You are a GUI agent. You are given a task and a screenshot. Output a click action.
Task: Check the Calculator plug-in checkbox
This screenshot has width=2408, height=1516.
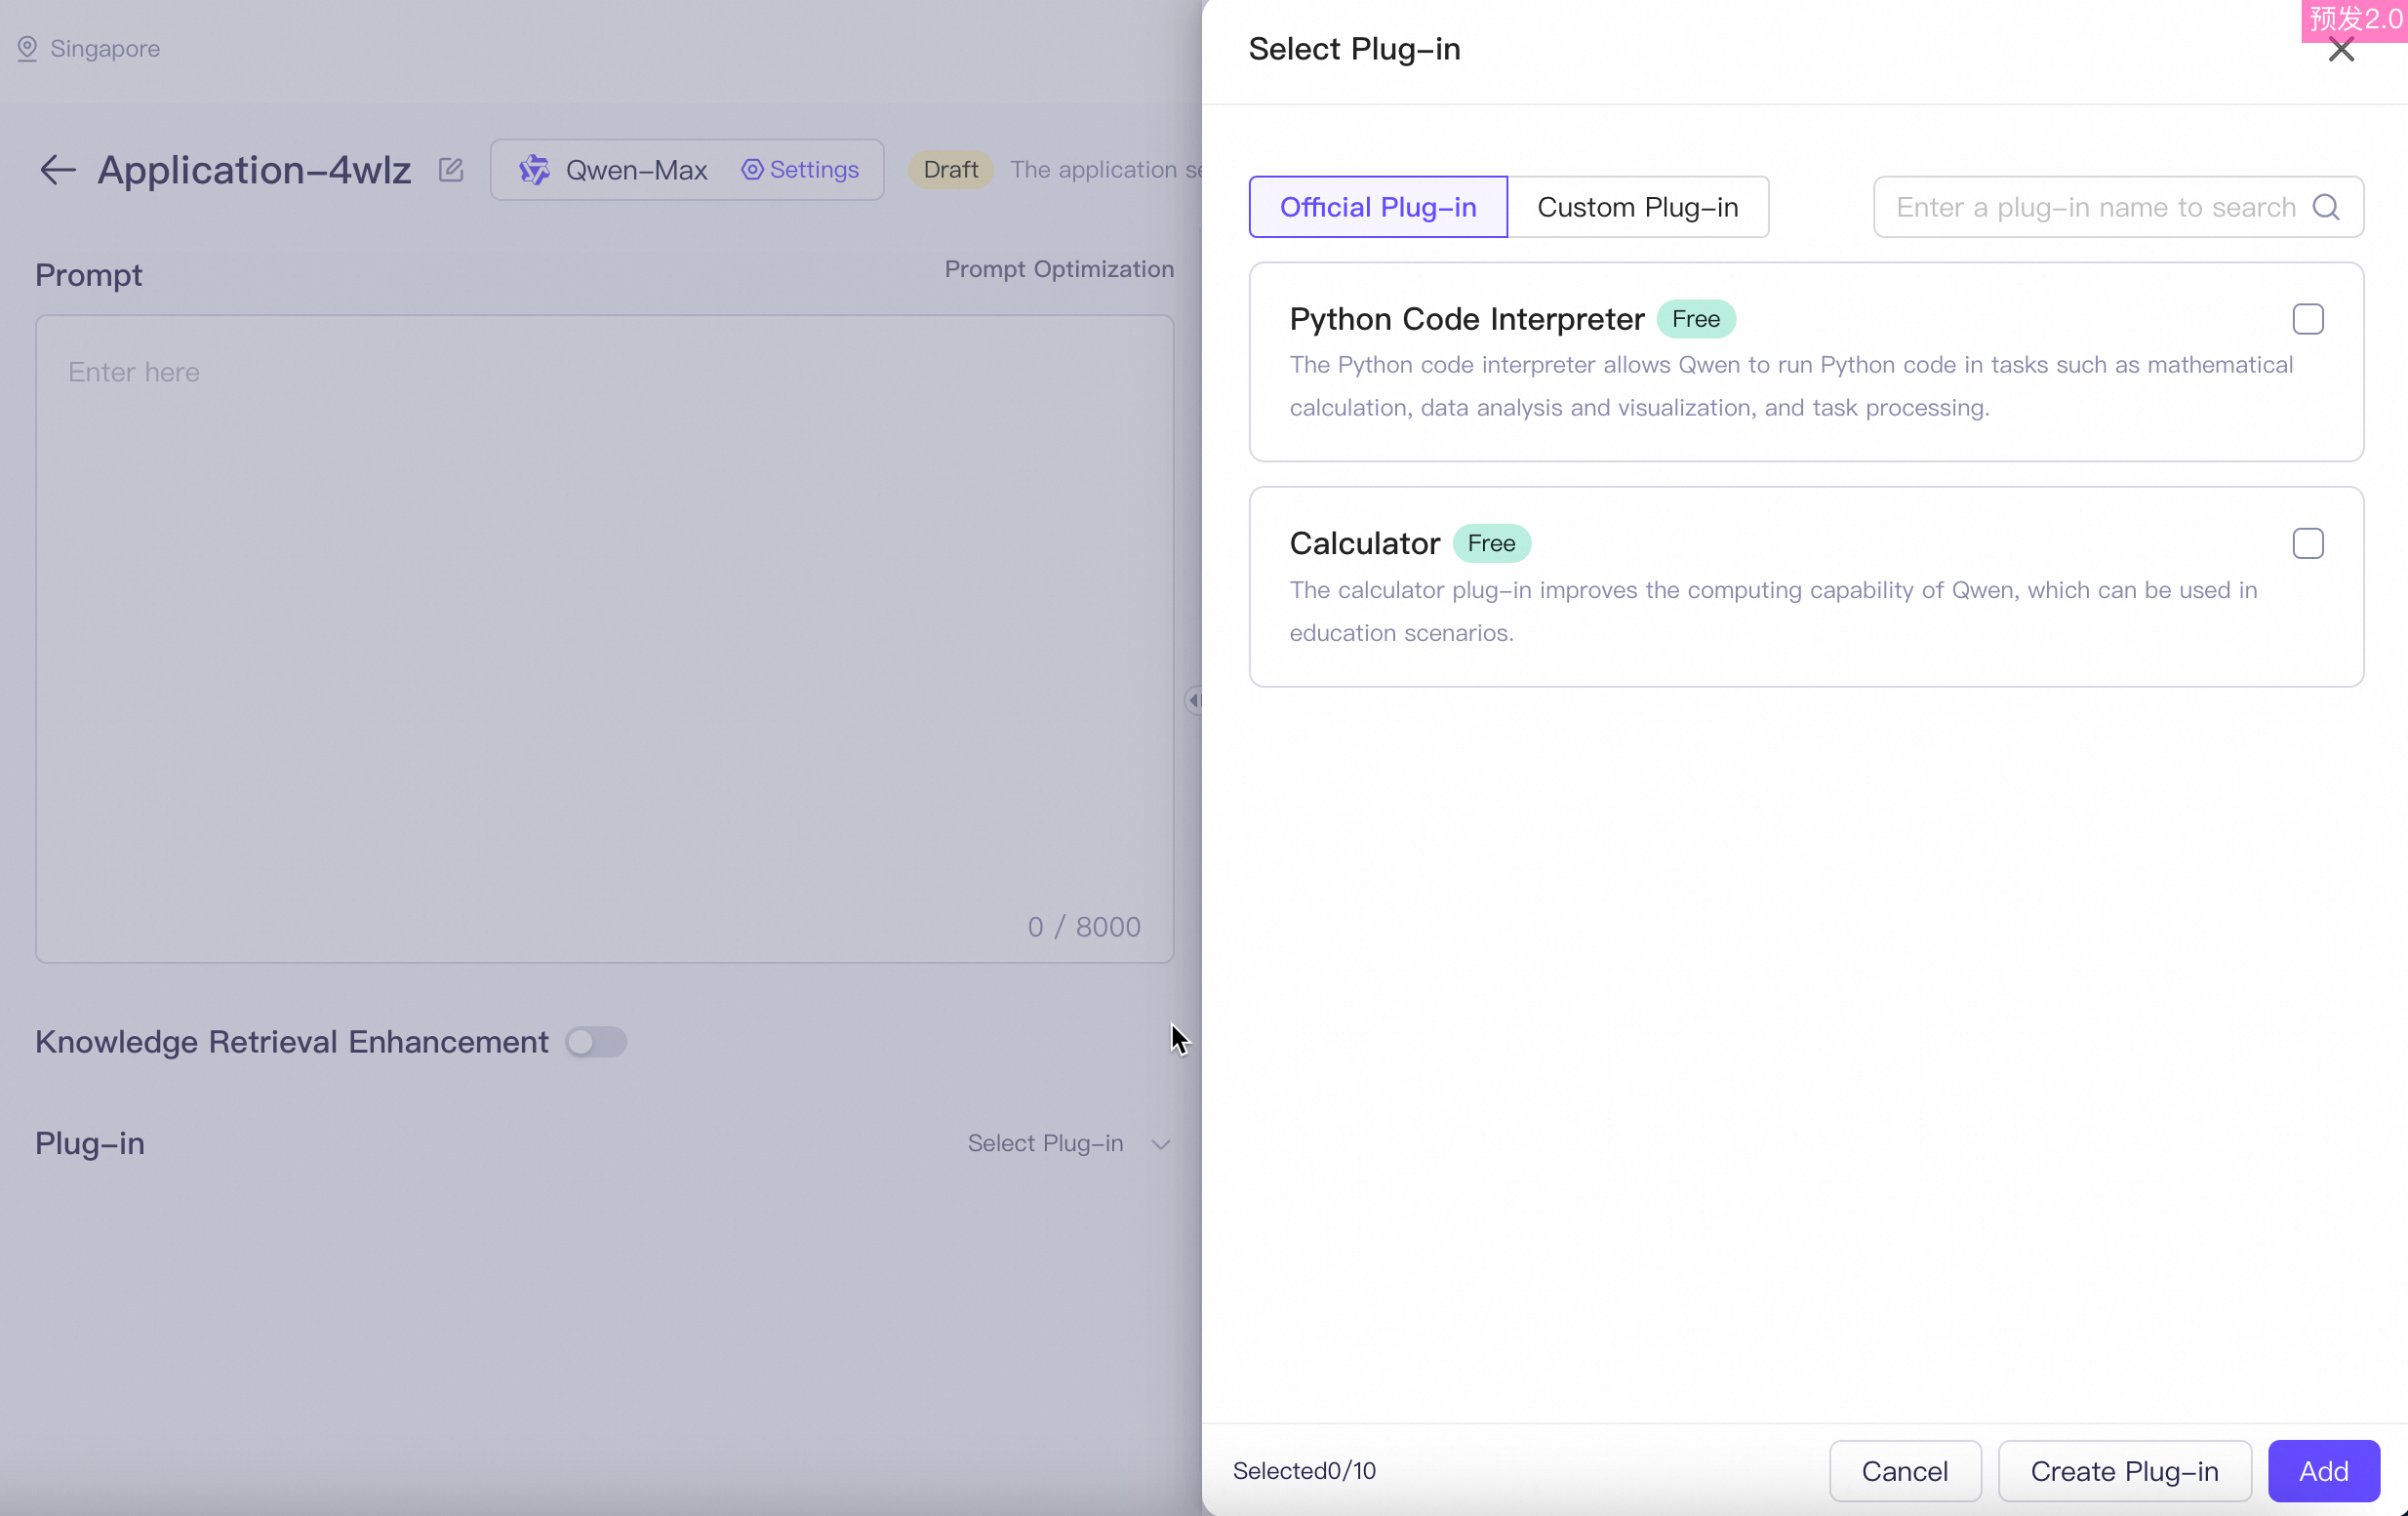click(2307, 543)
